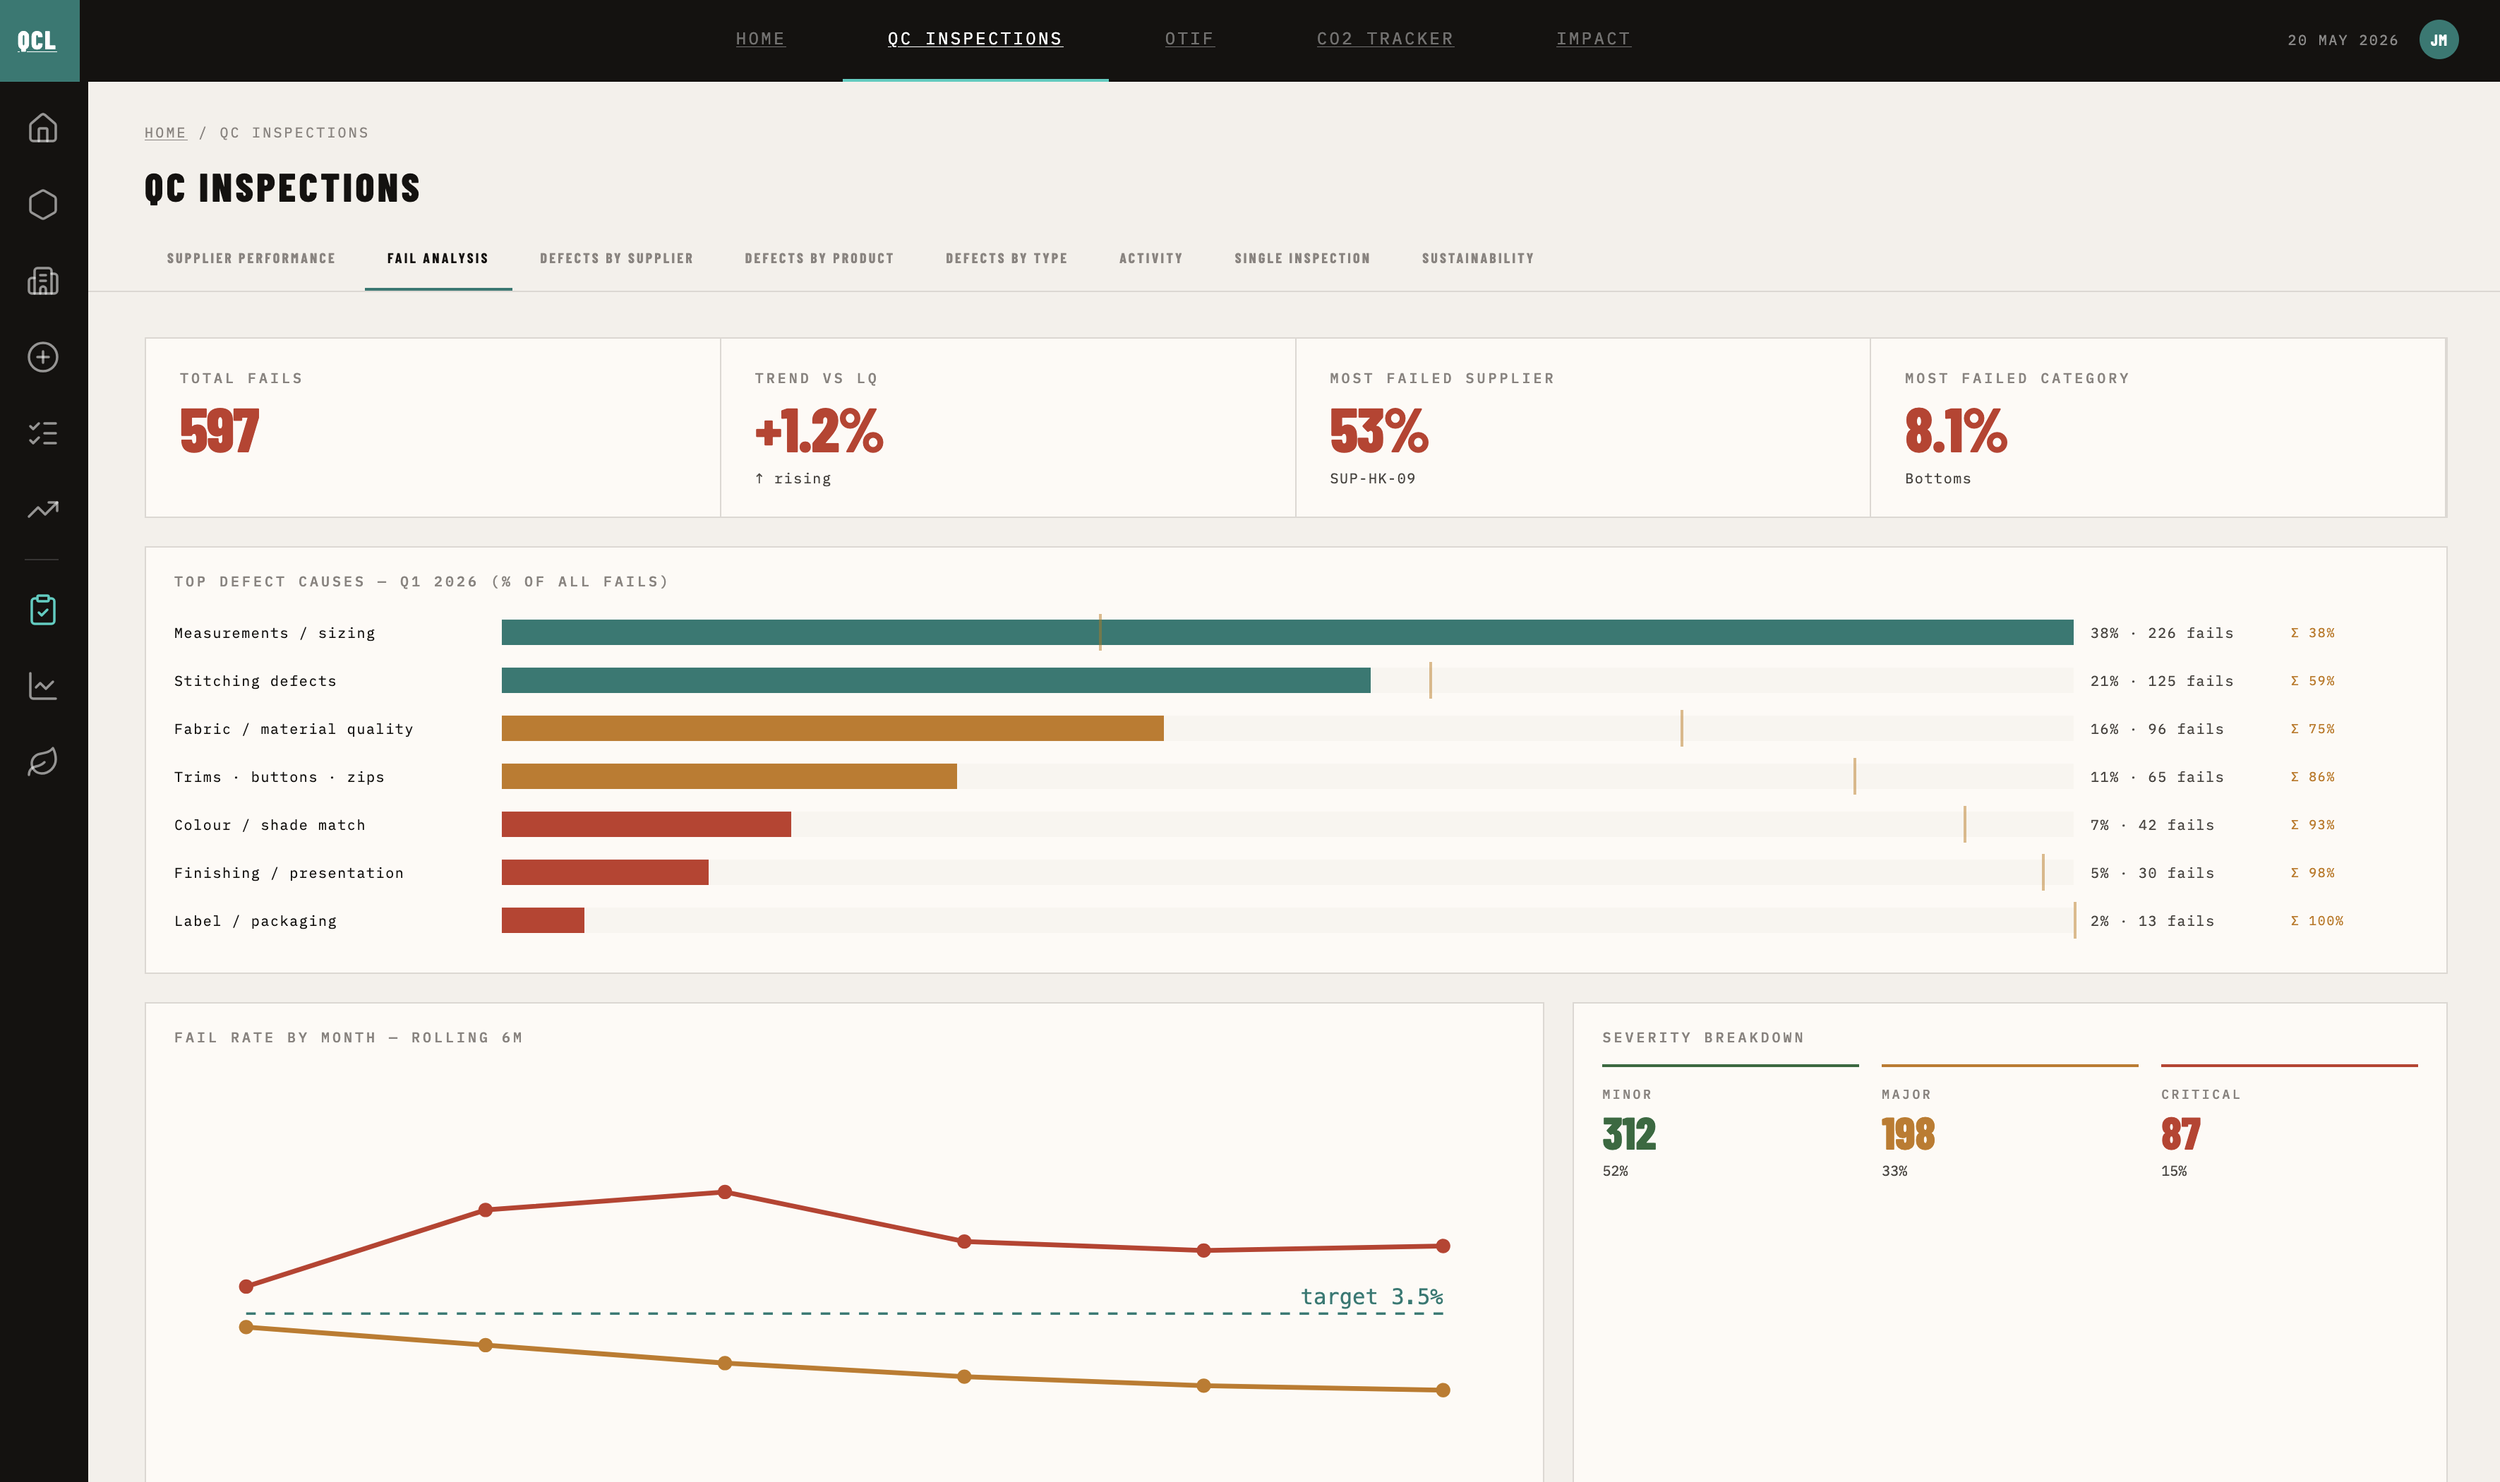Viewport: 2500px width, 1482px height.
Task: Open the Activity tab
Action: click(x=1151, y=258)
